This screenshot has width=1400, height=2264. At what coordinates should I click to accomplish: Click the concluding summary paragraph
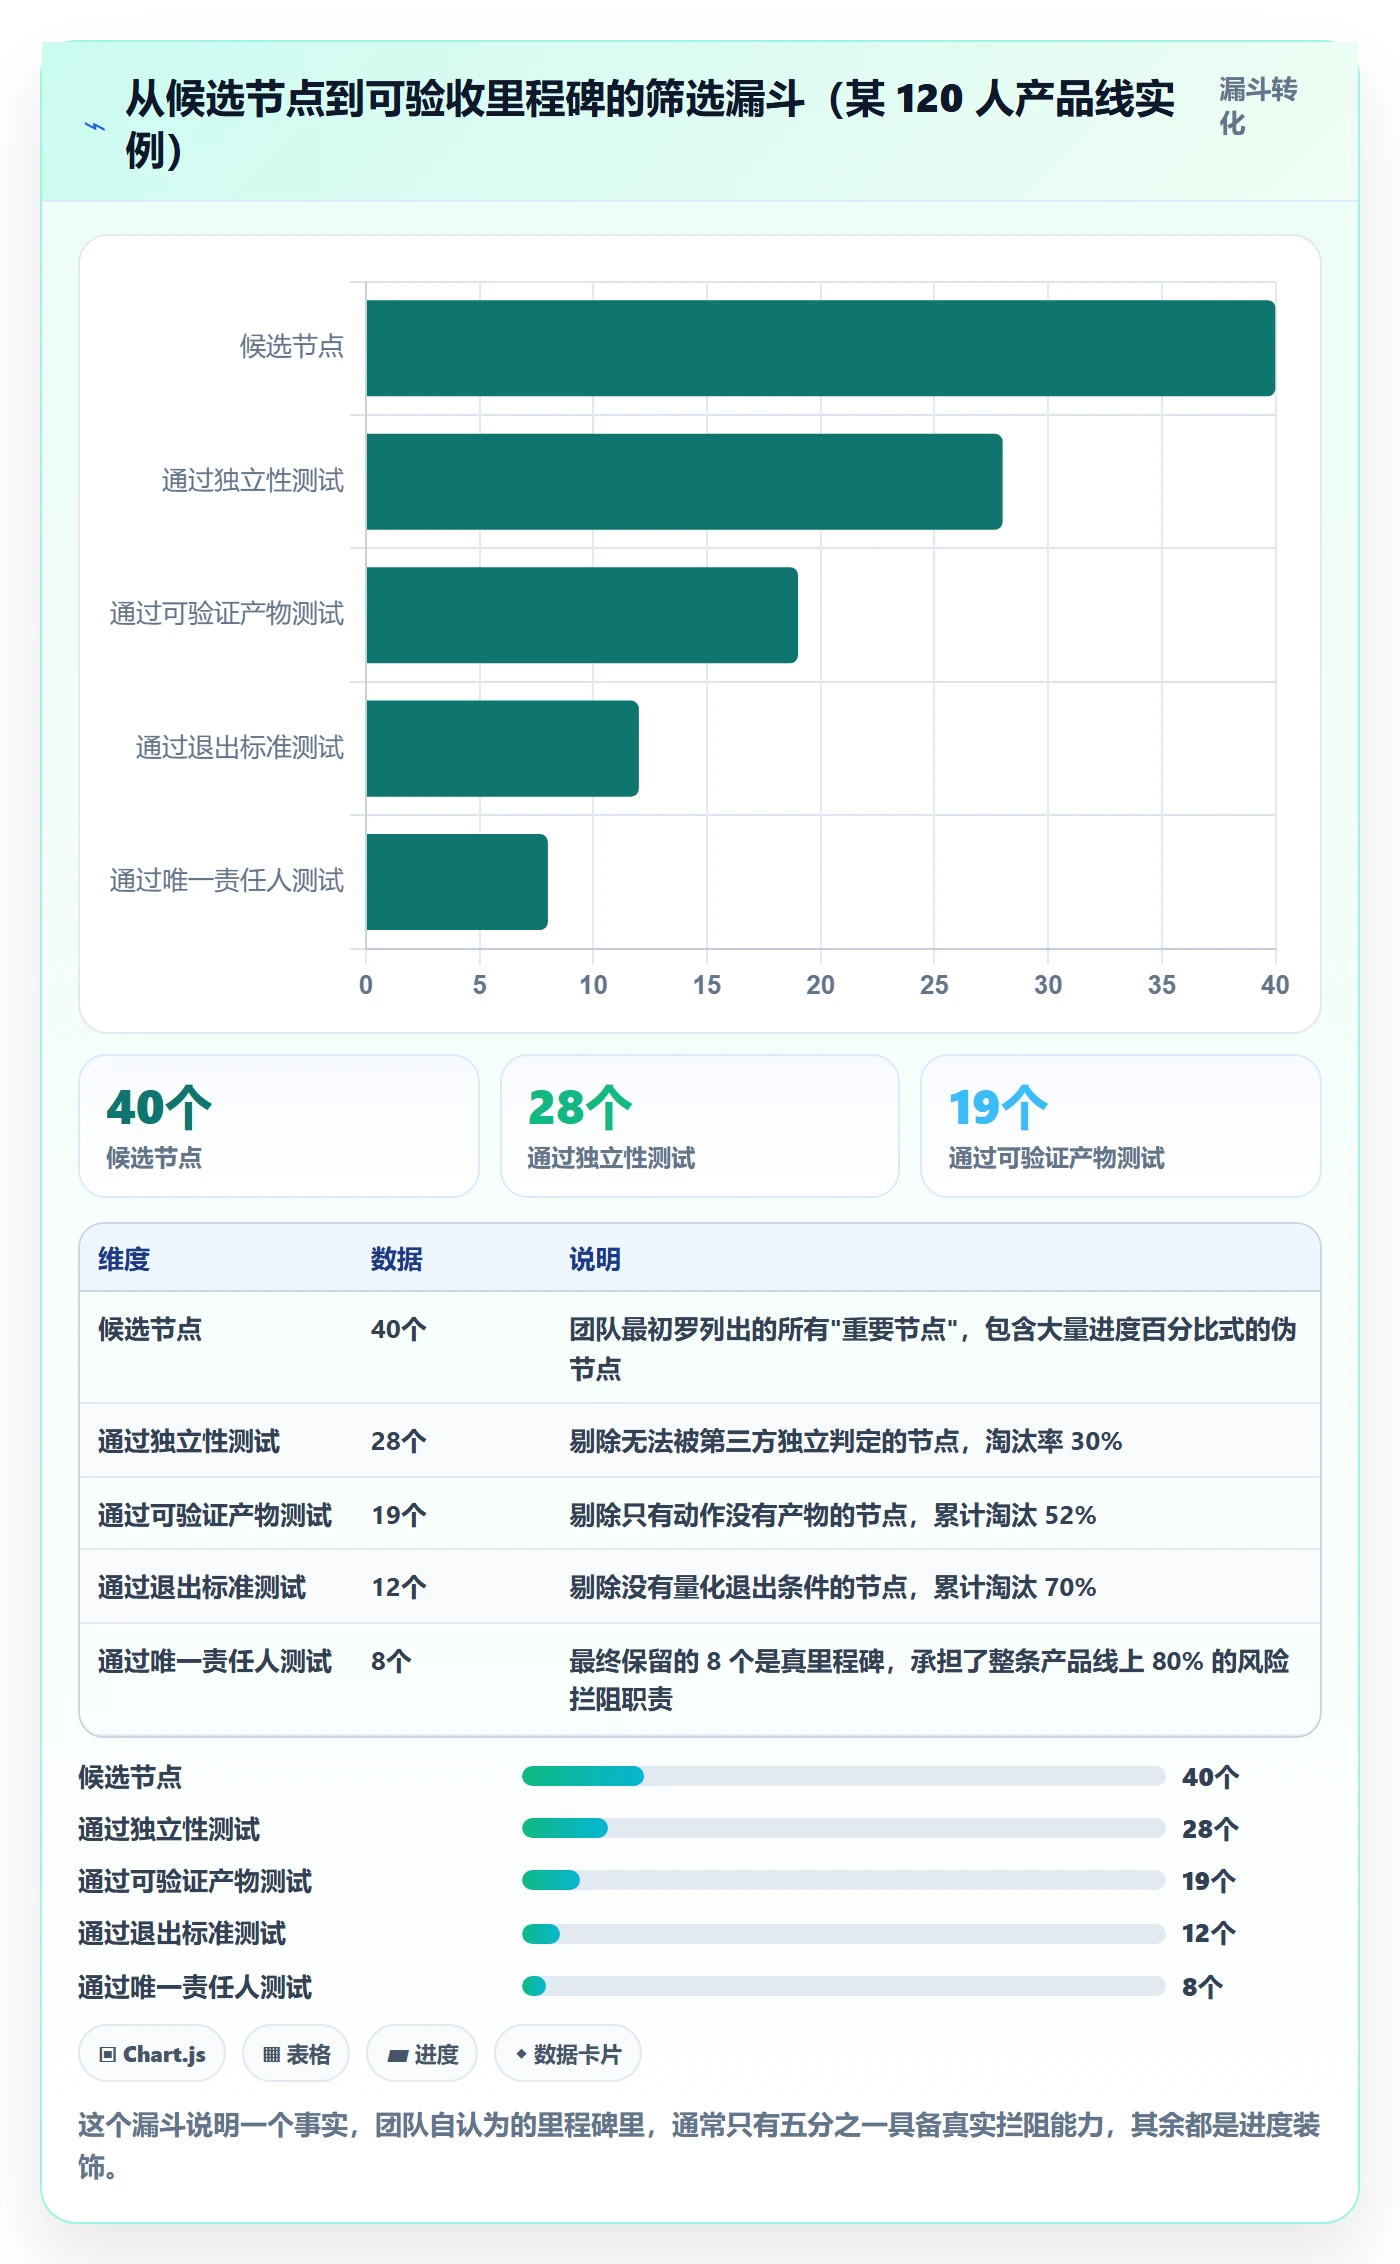(699, 2145)
